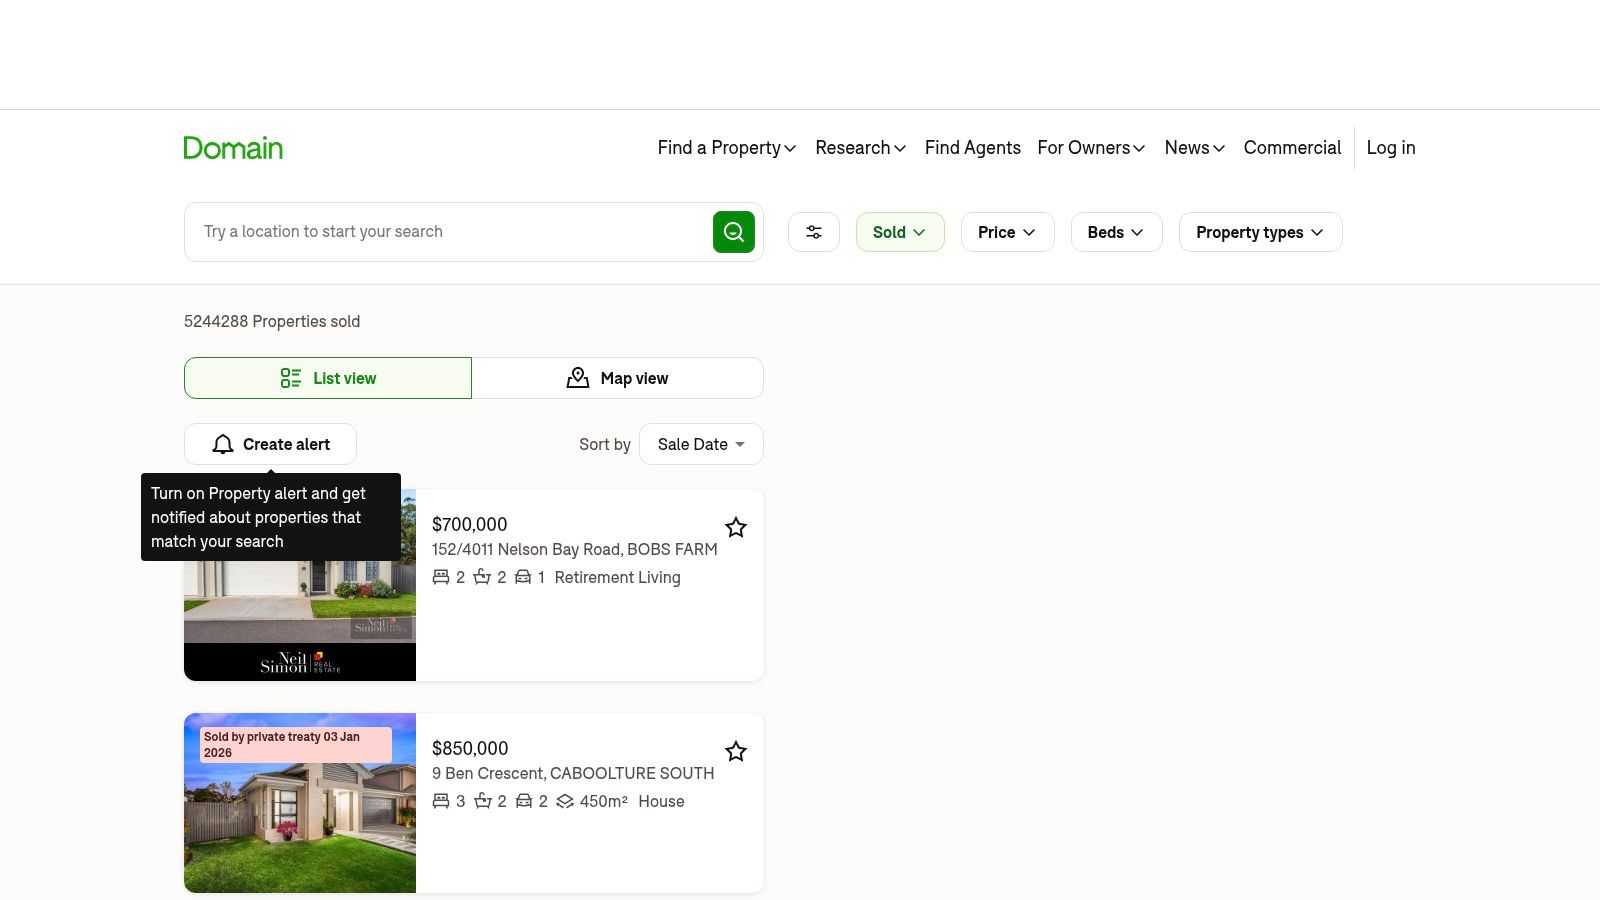Click the land size icon showing 450m²
The image size is (1600, 900).
(x=564, y=801)
